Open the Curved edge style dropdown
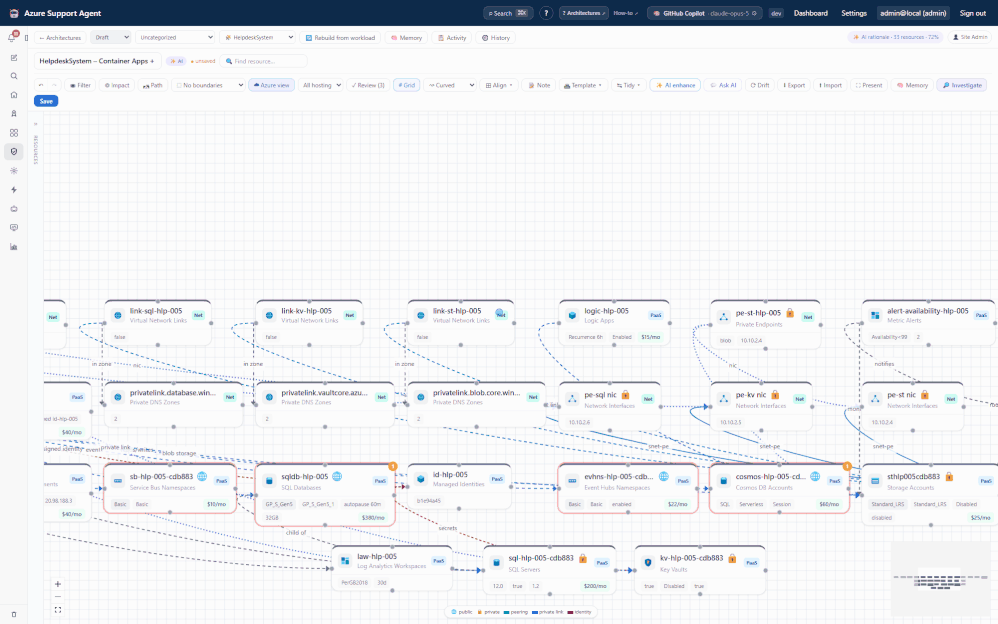Screen dimensions: 998x624 450,85
